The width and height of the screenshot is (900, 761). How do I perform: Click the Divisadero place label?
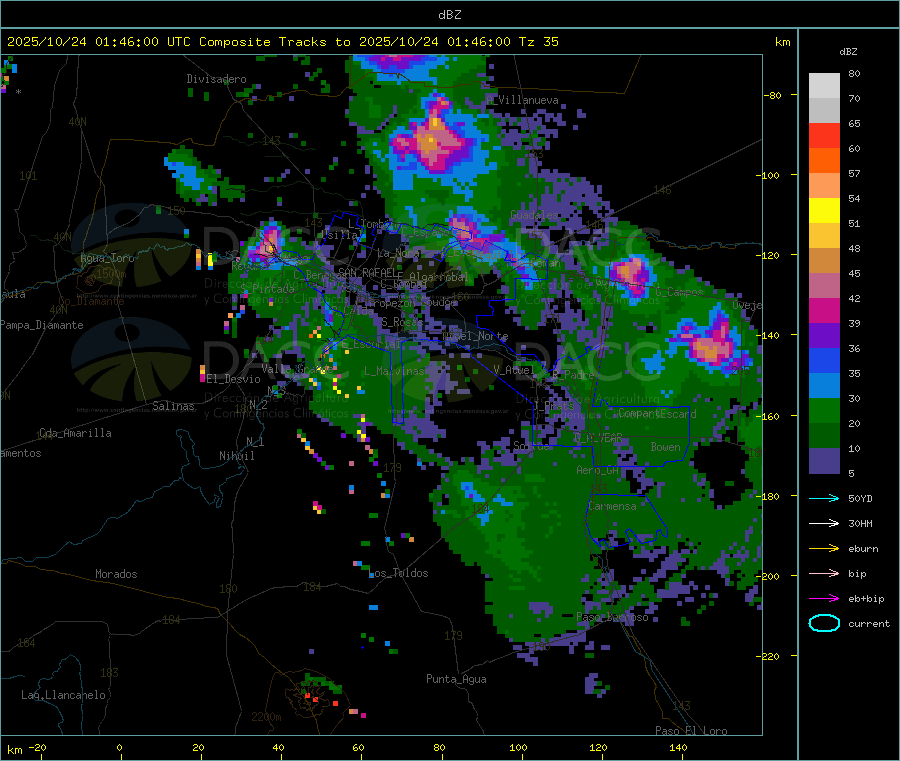tap(216, 79)
